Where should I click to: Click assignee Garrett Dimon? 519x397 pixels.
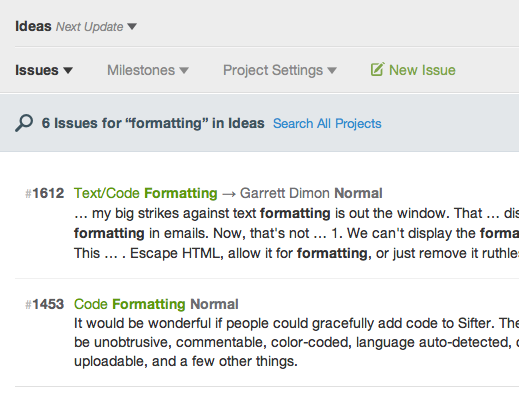285,193
